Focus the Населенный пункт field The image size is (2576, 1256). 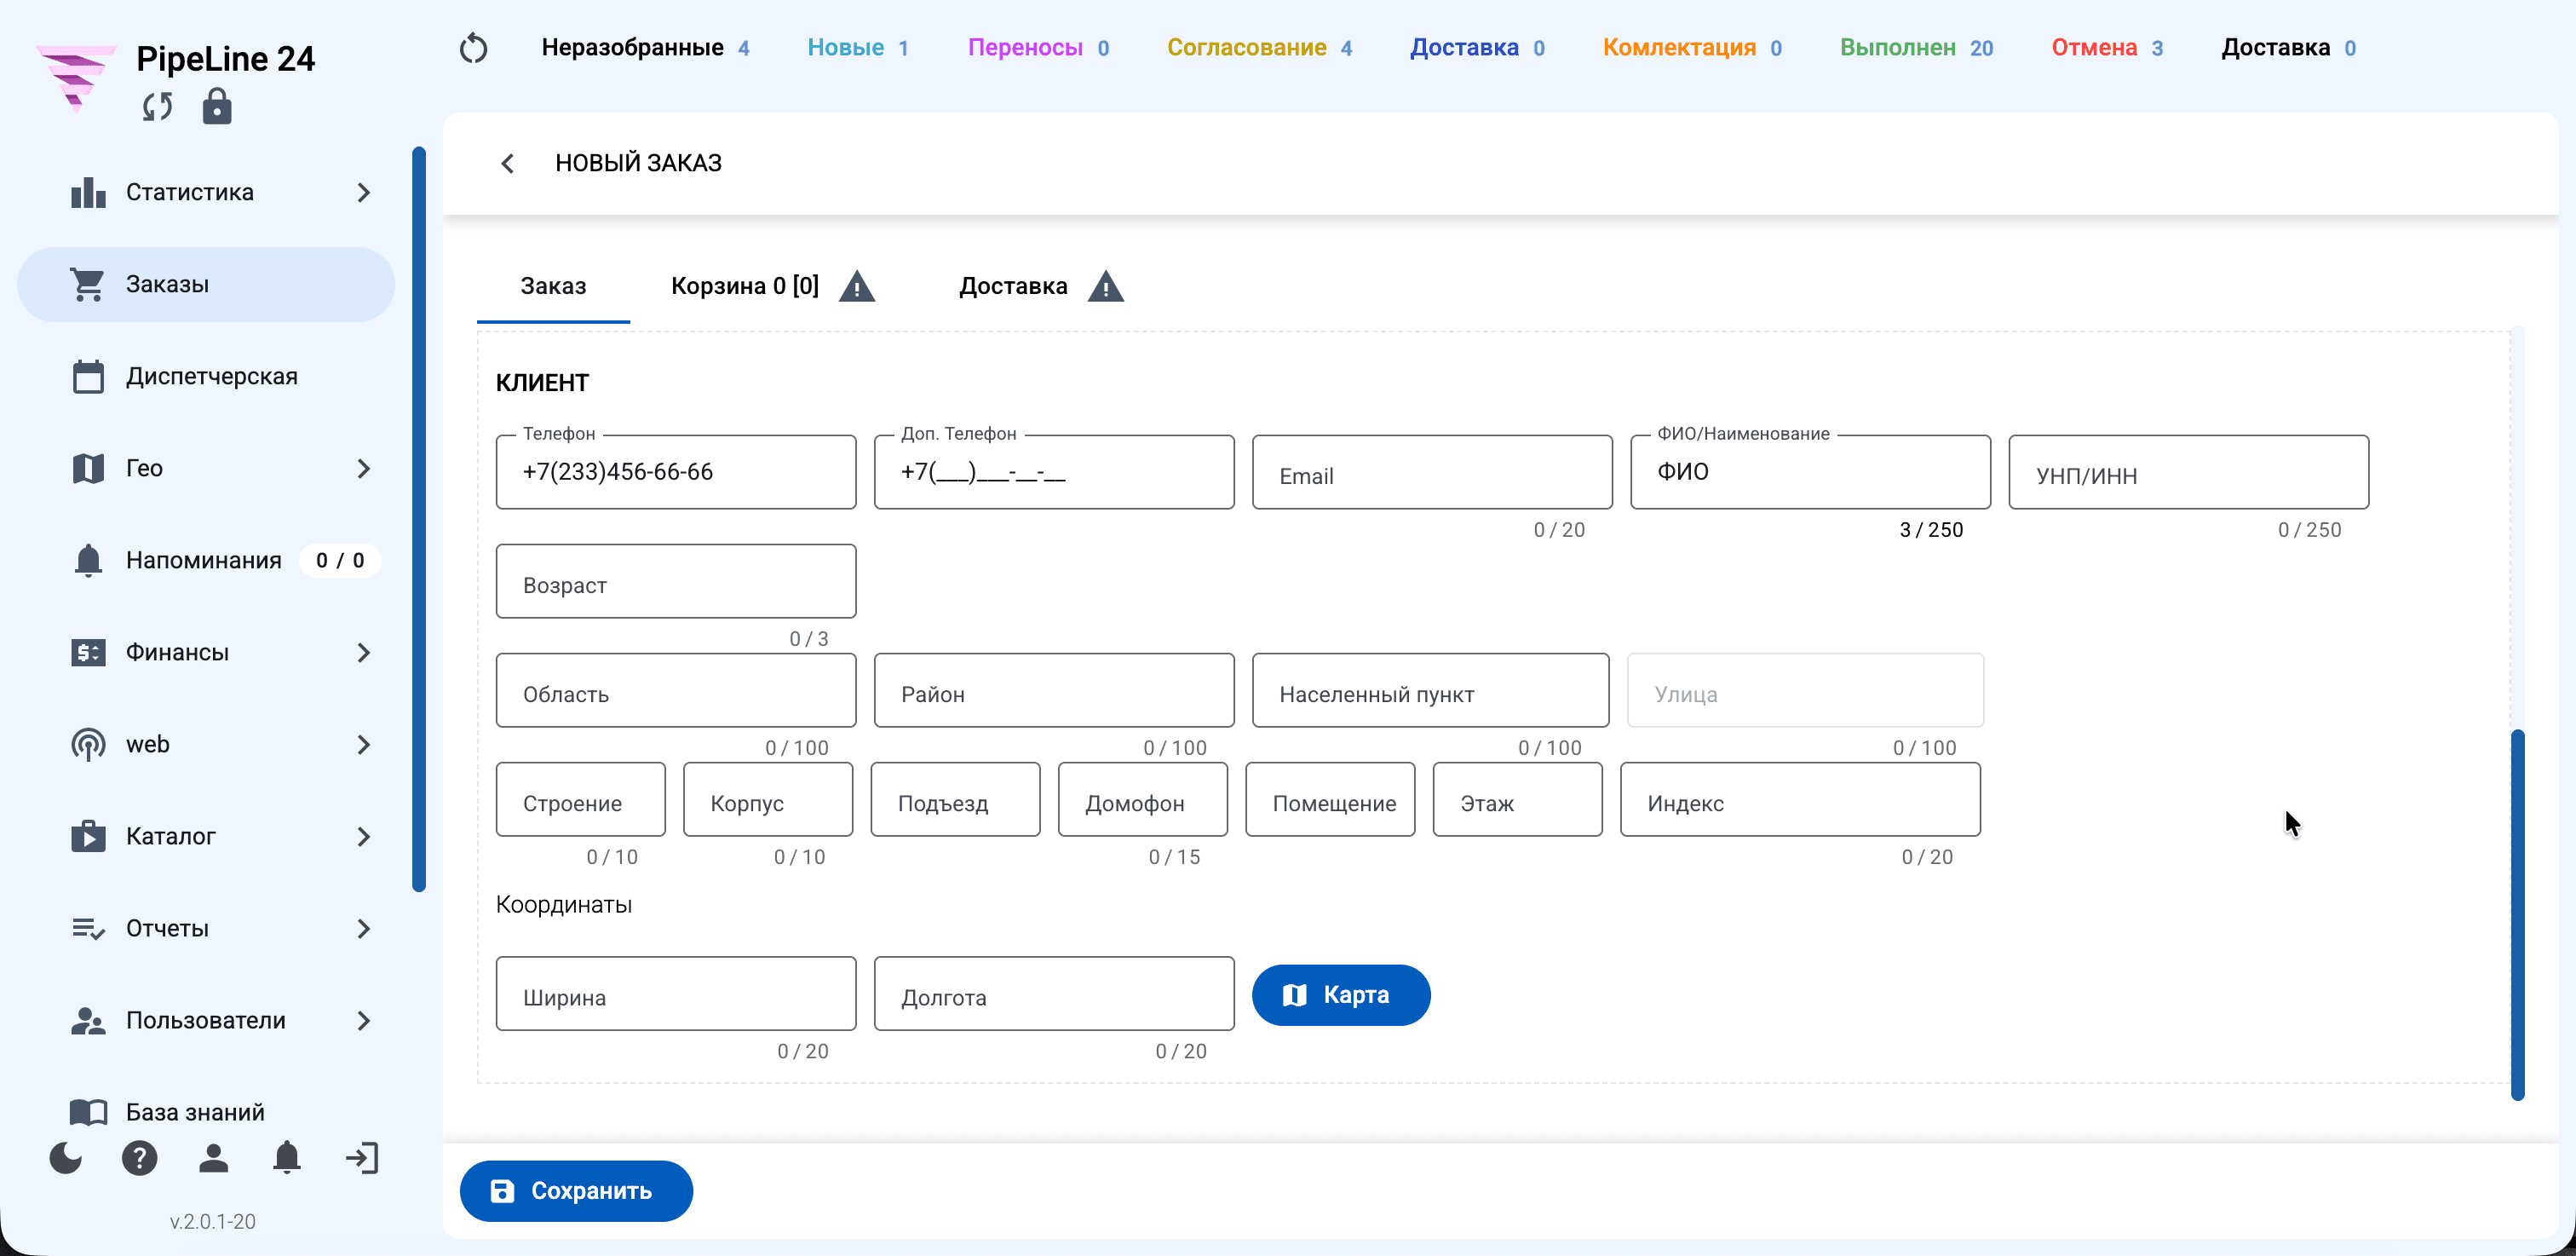[x=1431, y=690]
